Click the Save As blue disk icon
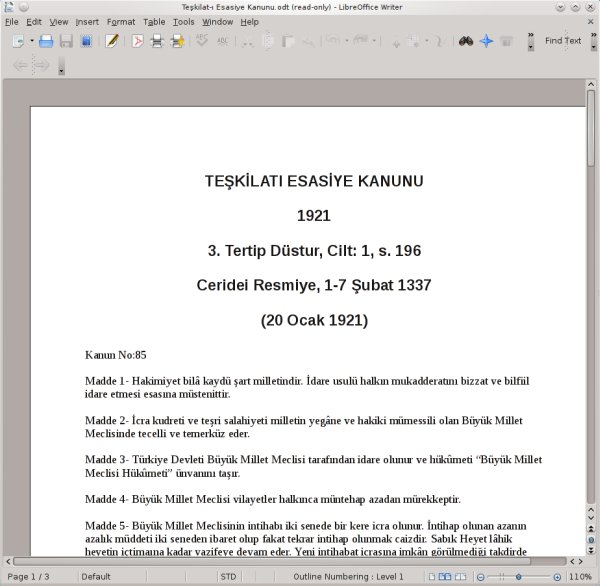 pyautogui.click(x=86, y=41)
